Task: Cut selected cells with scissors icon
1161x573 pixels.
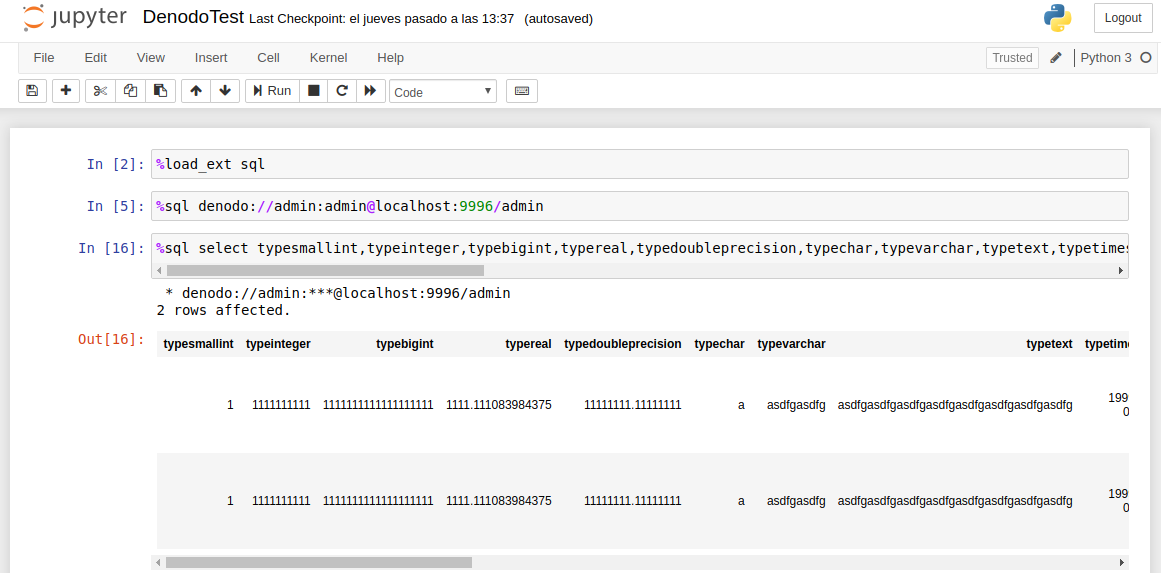Action: [x=101, y=91]
